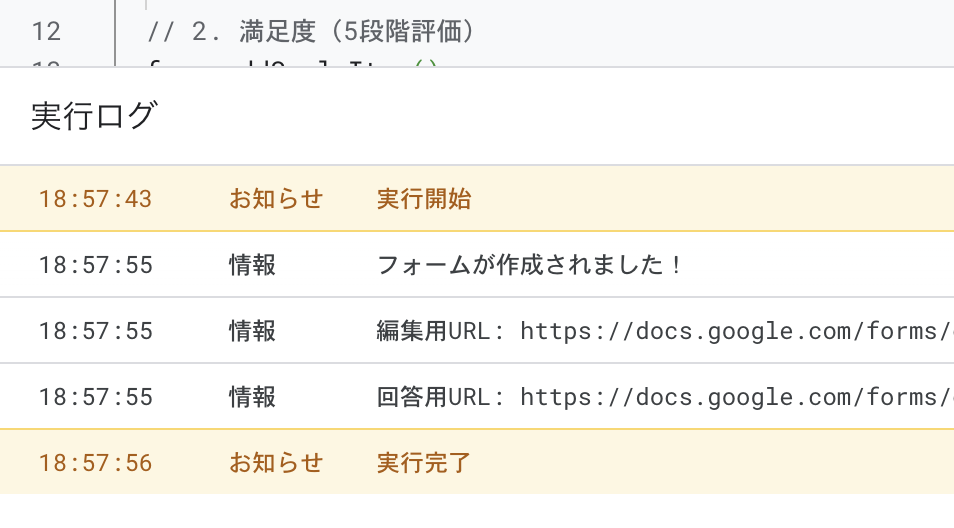This screenshot has height=528, width=954.
Task: Open the 回答用URL Google Forms link
Action: (x=736, y=397)
